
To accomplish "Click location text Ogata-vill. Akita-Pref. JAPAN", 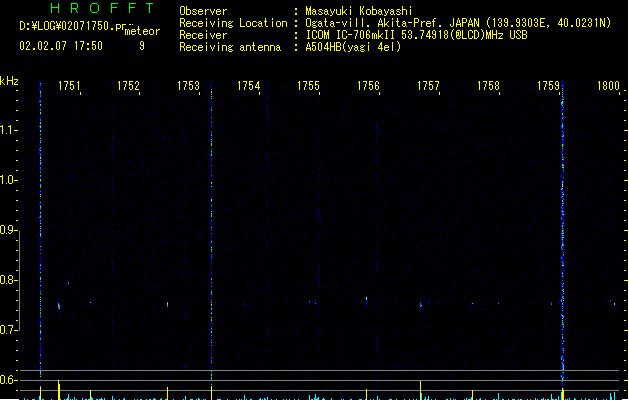I will point(392,23).
